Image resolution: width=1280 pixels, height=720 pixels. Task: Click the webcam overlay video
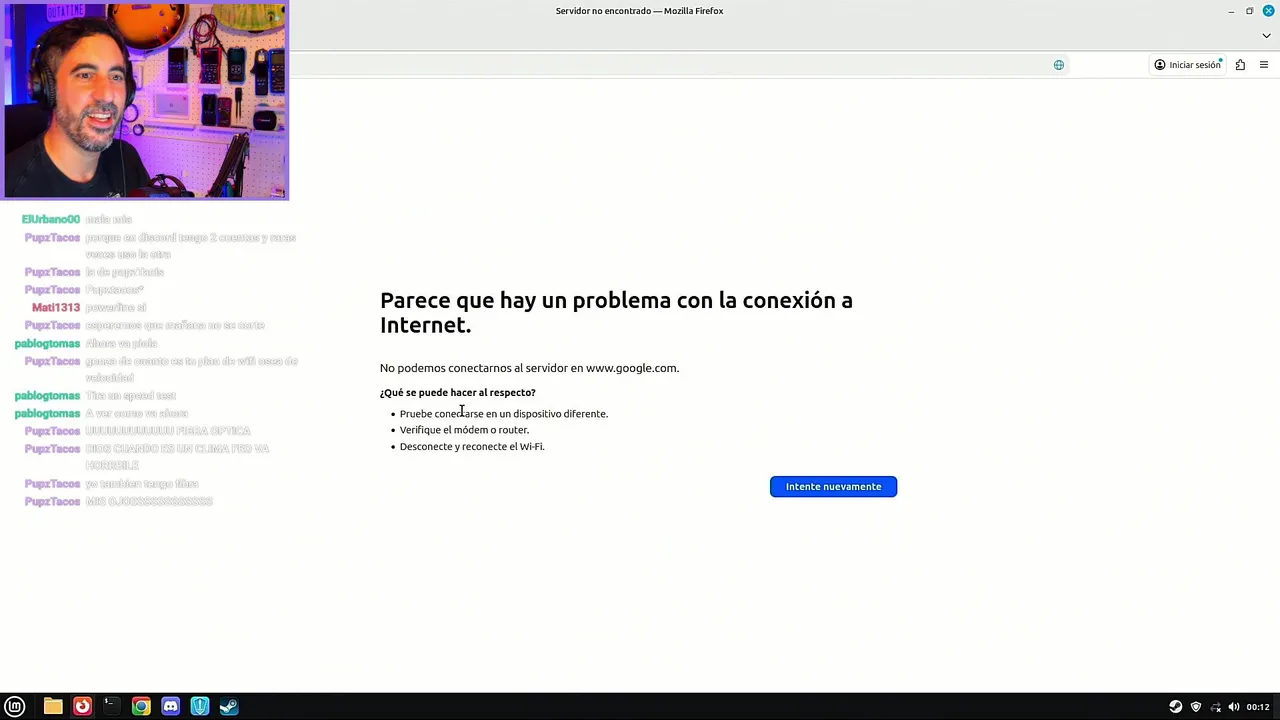tap(146, 101)
